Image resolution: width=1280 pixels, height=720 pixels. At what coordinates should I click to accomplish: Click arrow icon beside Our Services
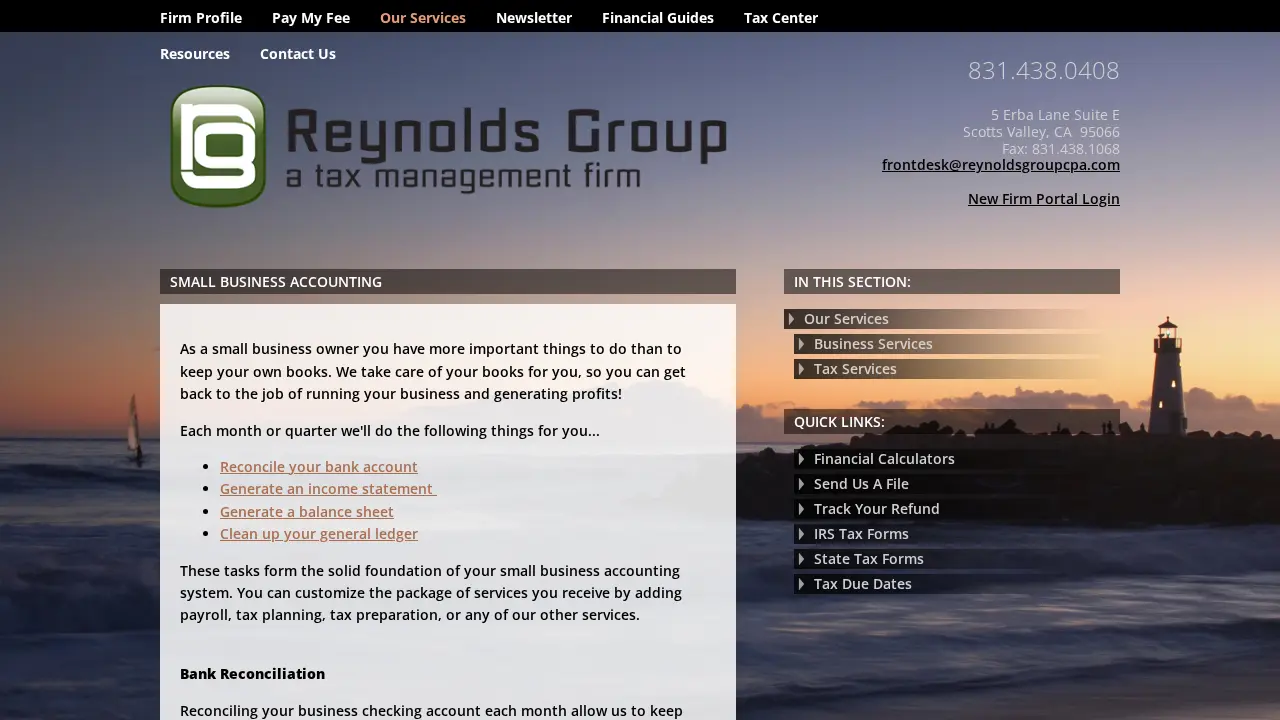point(792,319)
